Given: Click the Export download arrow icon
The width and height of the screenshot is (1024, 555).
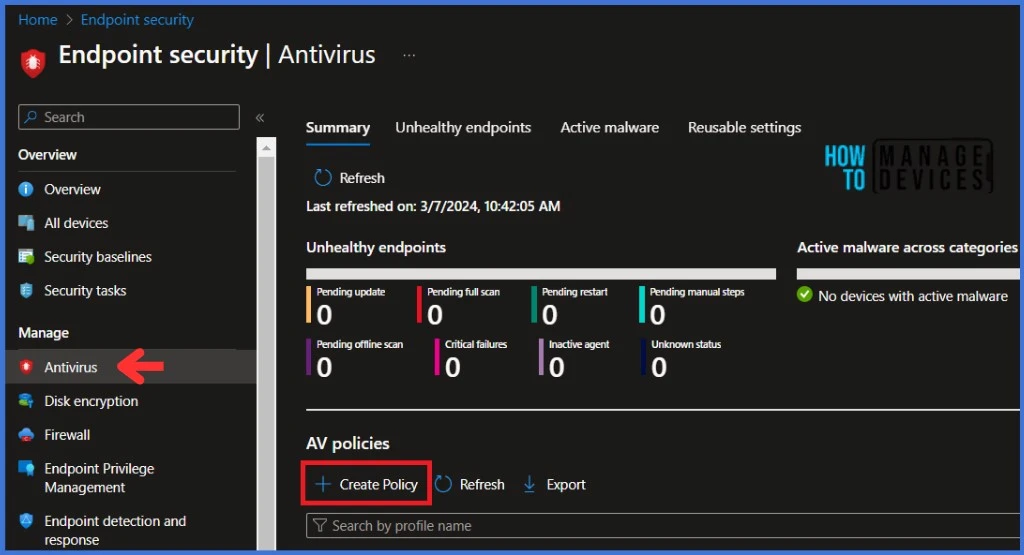Looking at the screenshot, I should click(530, 484).
